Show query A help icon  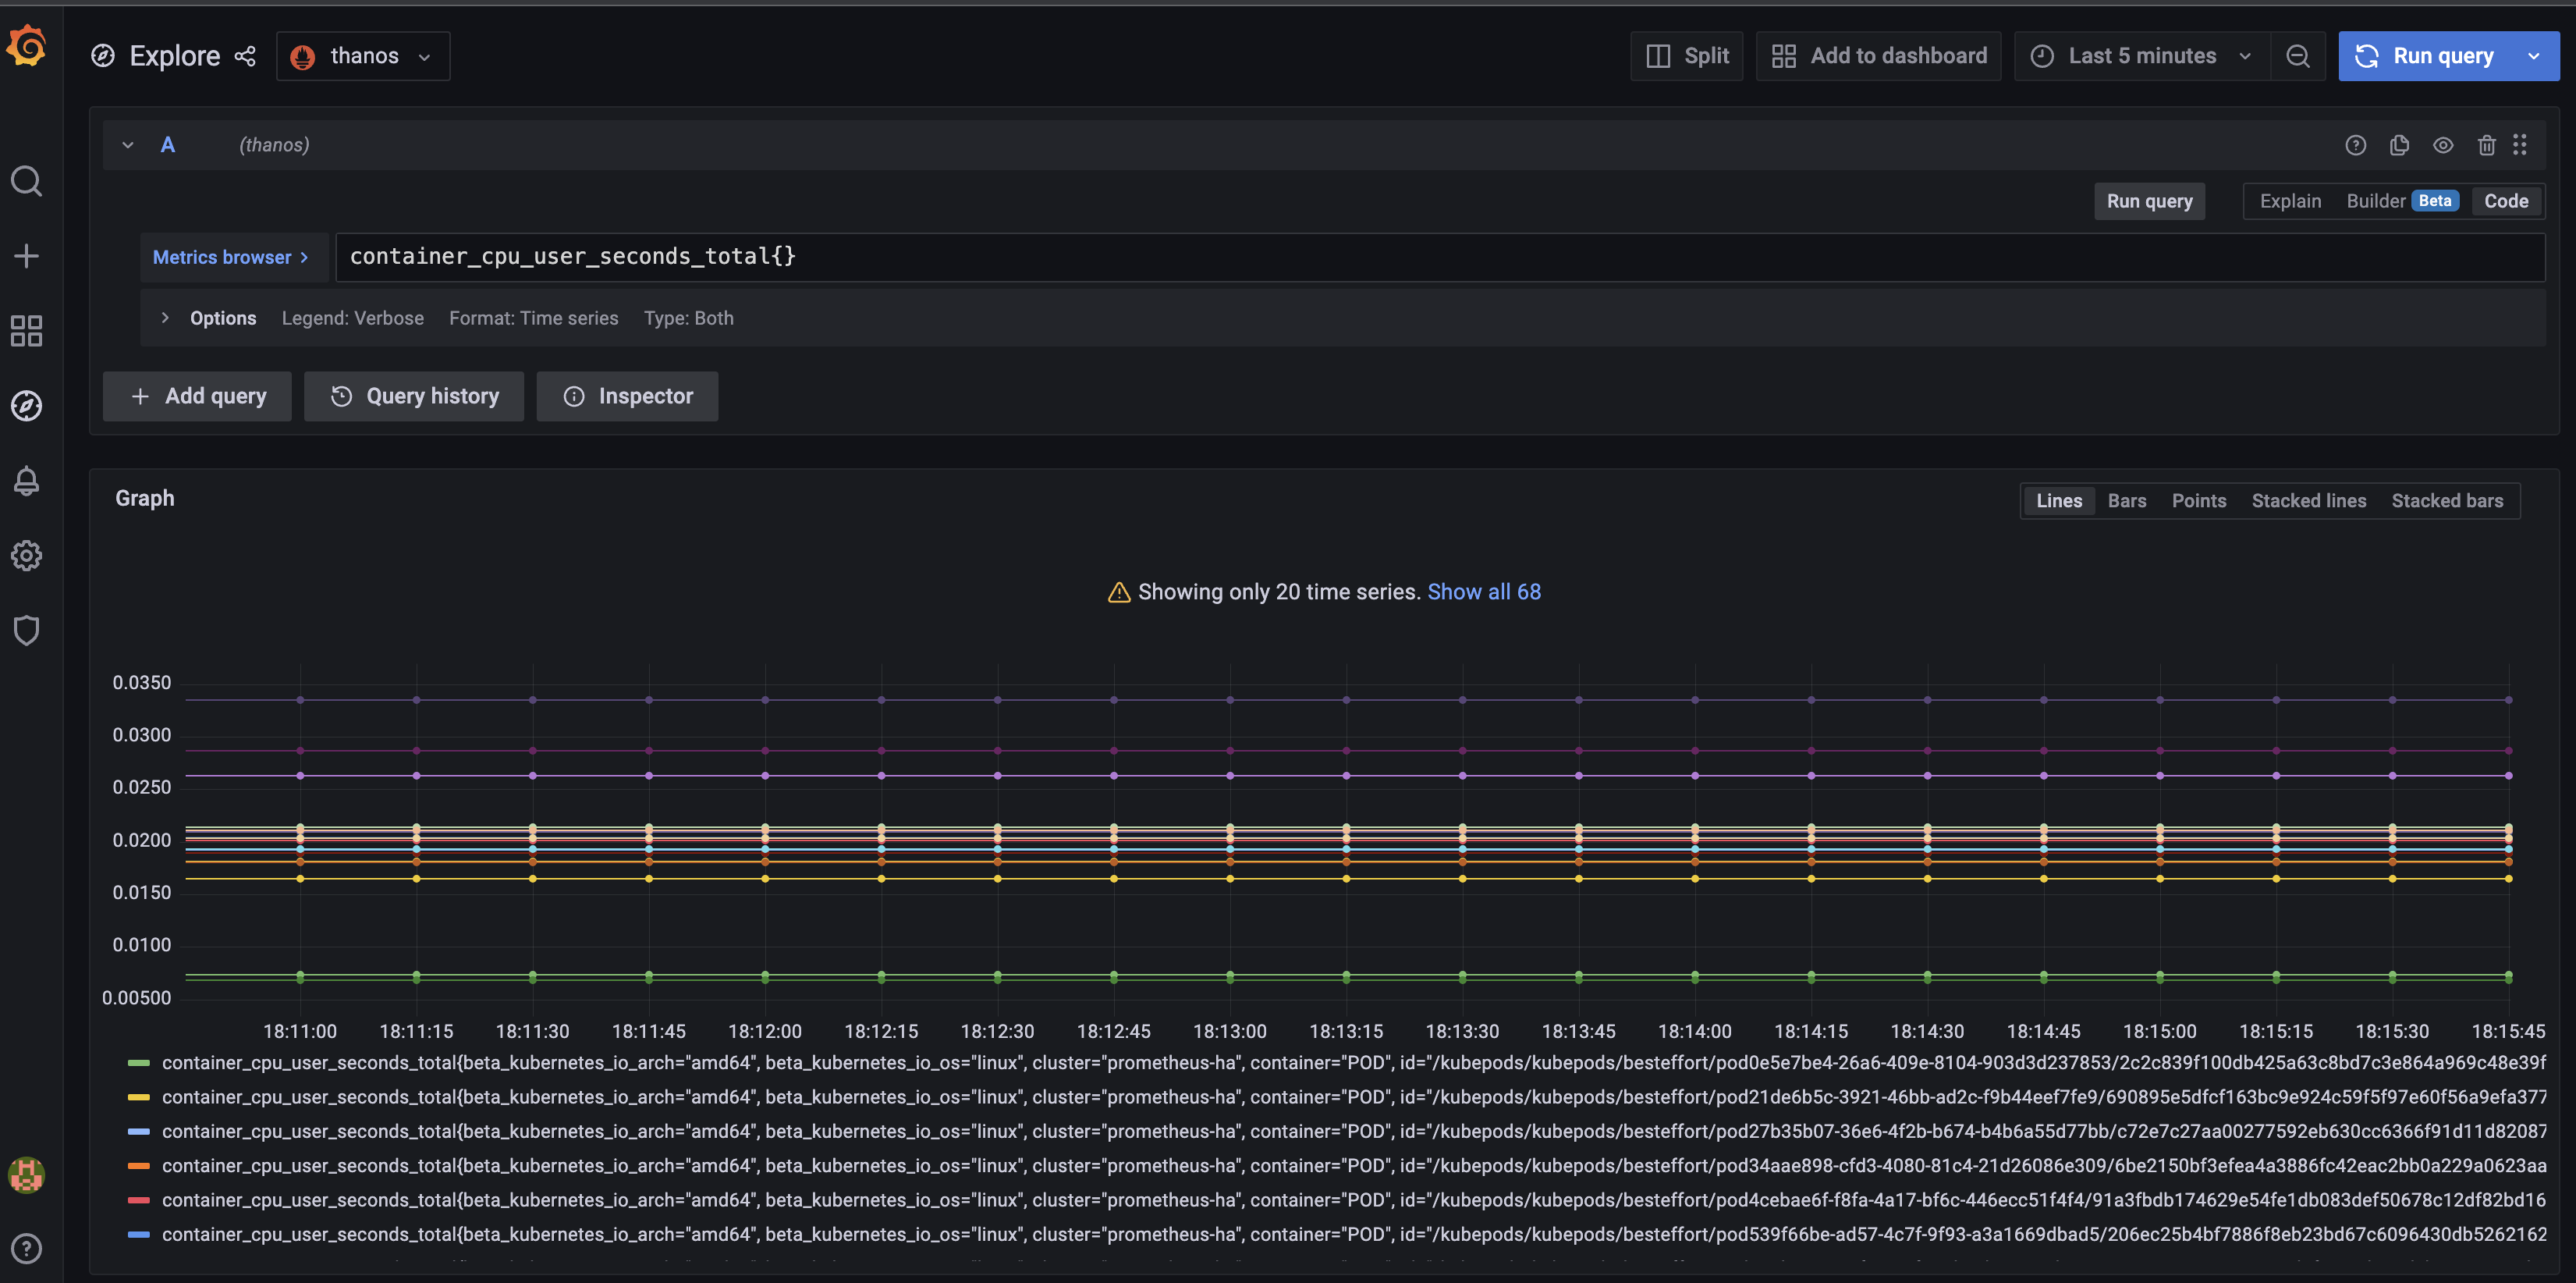point(2356,145)
